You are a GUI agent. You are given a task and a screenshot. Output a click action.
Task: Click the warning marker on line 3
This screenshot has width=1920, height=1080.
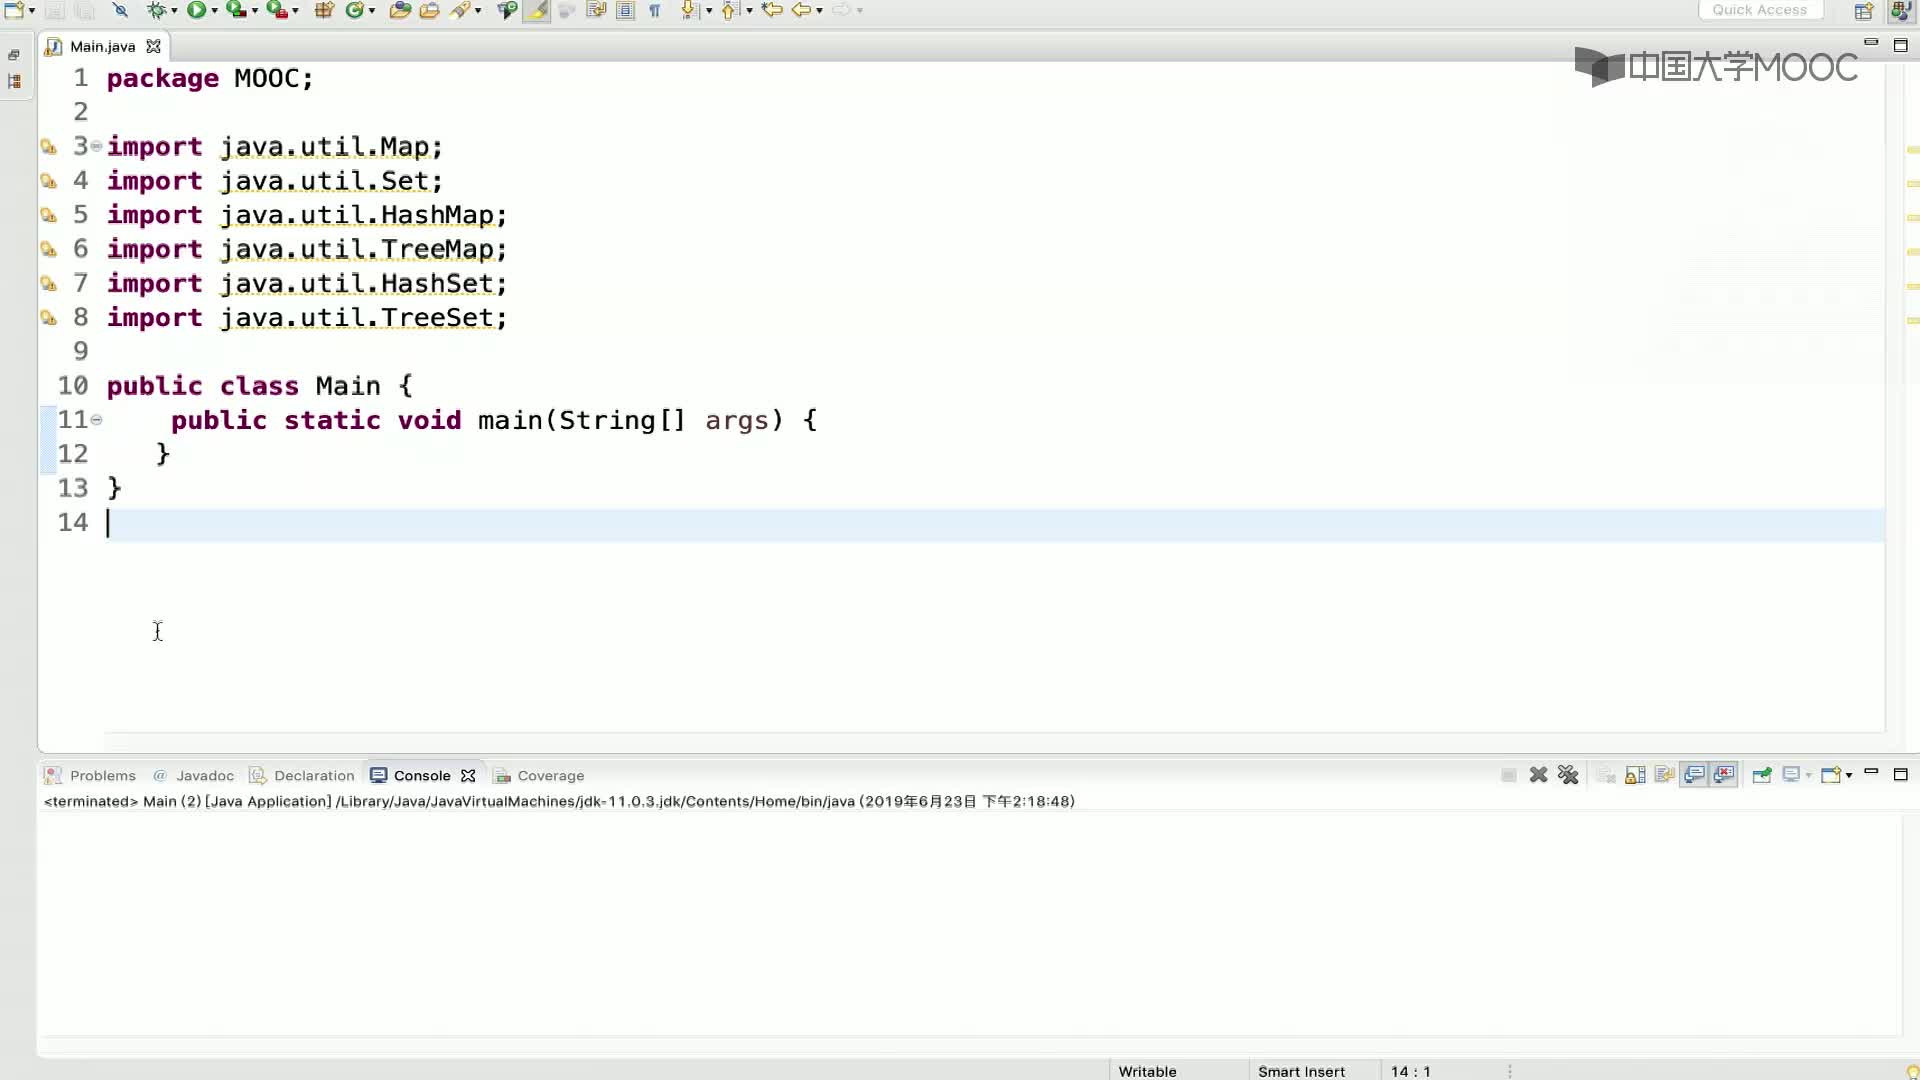coord(48,147)
